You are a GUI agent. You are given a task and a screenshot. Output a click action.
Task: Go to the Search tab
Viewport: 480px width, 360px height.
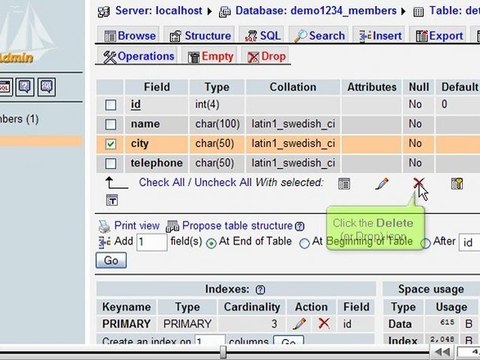pyautogui.click(x=319, y=36)
